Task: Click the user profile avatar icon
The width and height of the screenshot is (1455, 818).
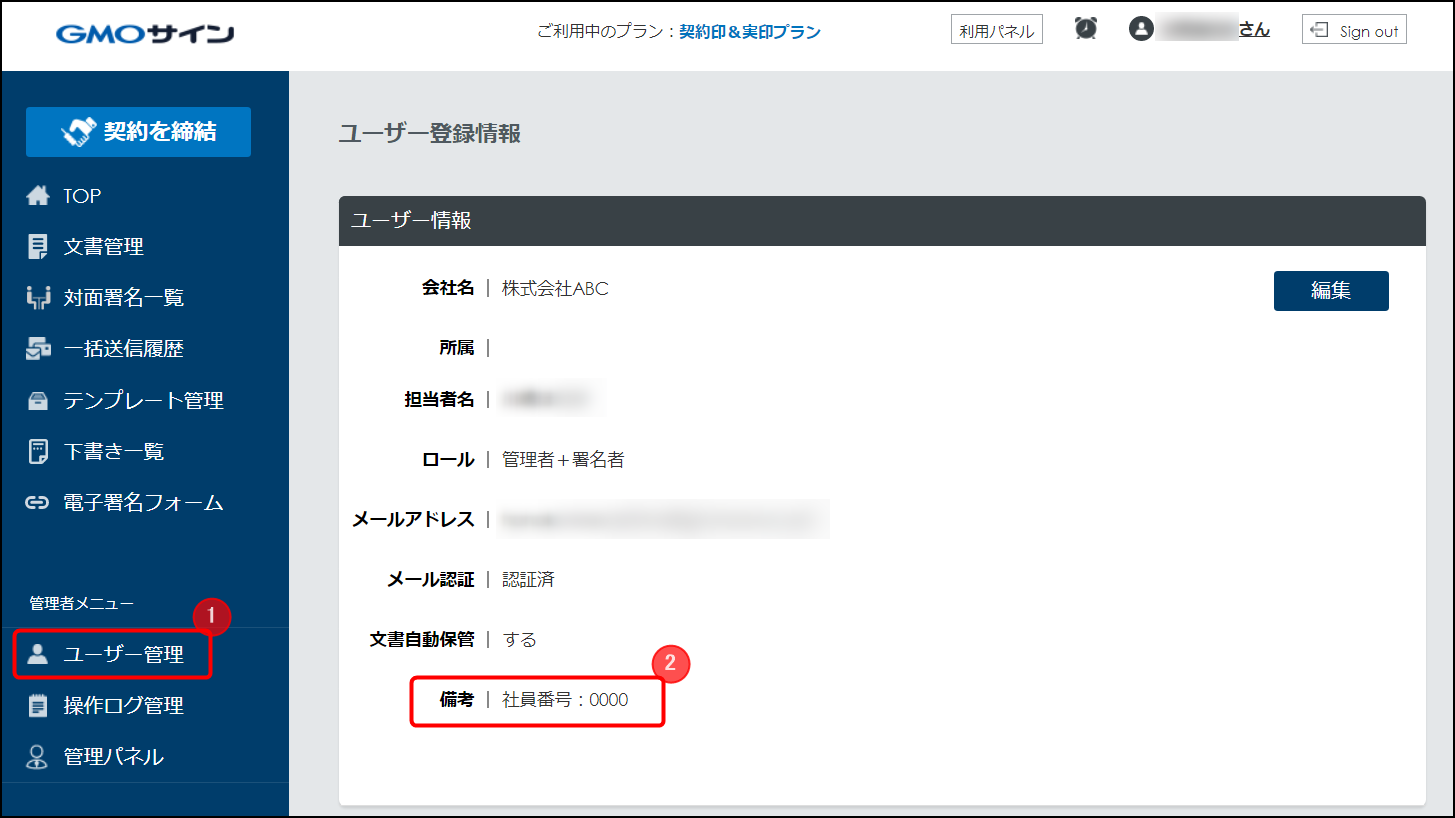Action: (1140, 29)
